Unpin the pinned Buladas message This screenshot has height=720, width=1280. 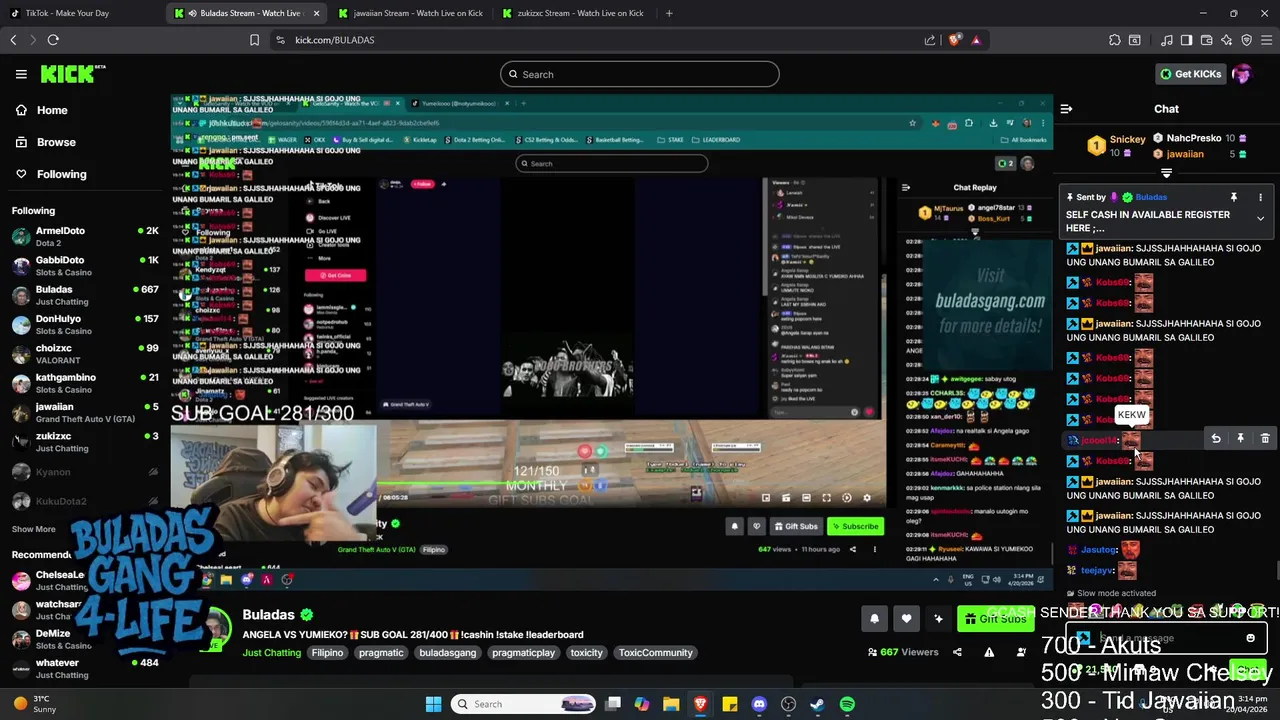click(1234, 197)
